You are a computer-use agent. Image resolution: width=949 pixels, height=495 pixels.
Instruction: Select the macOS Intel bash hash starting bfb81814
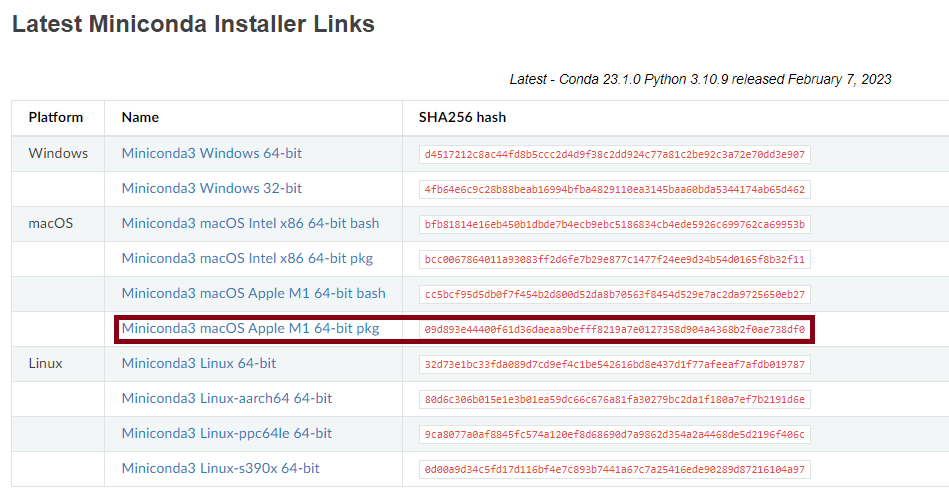[x=614, y=225]
